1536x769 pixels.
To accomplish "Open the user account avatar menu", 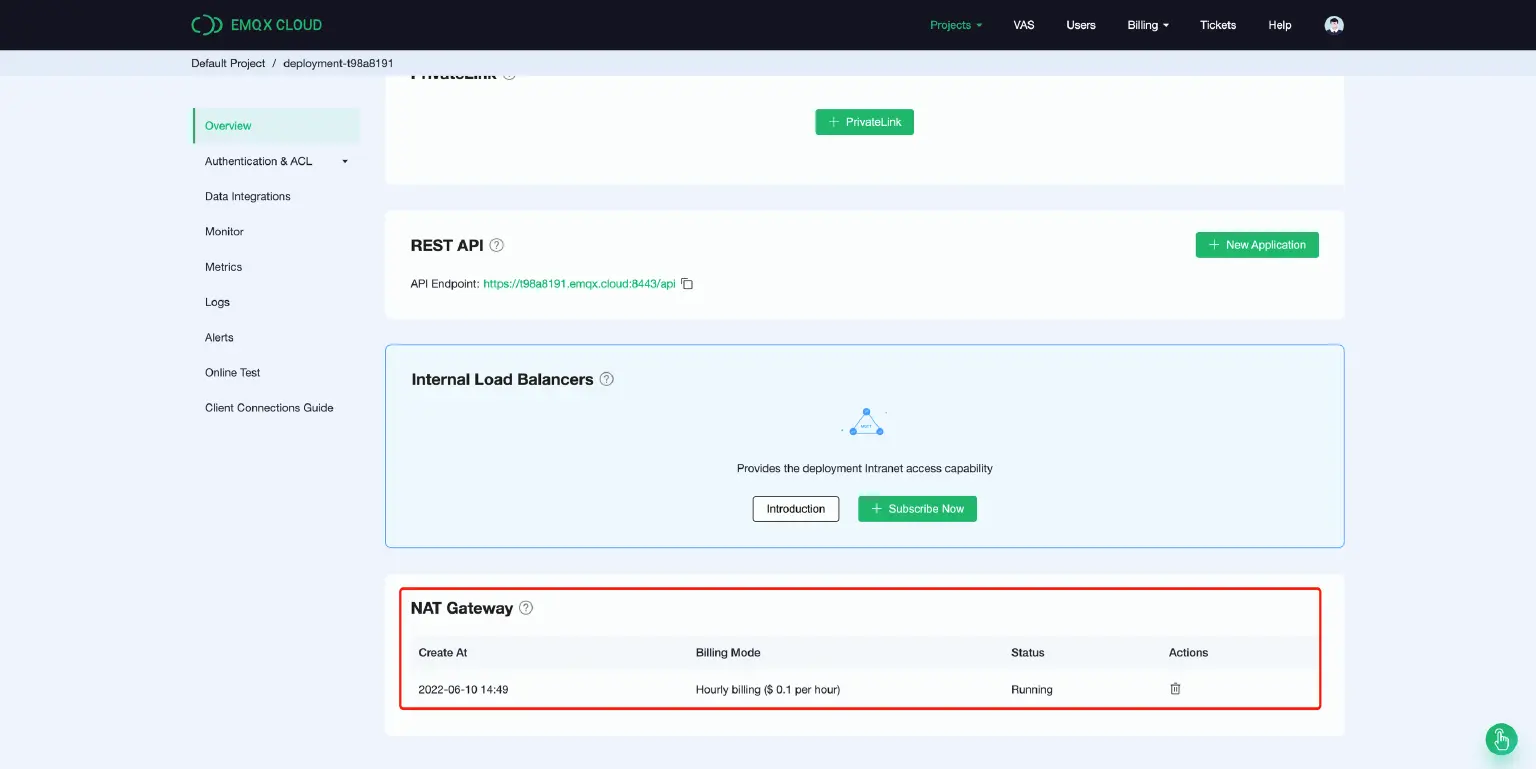I will [x=1334, y=24].
